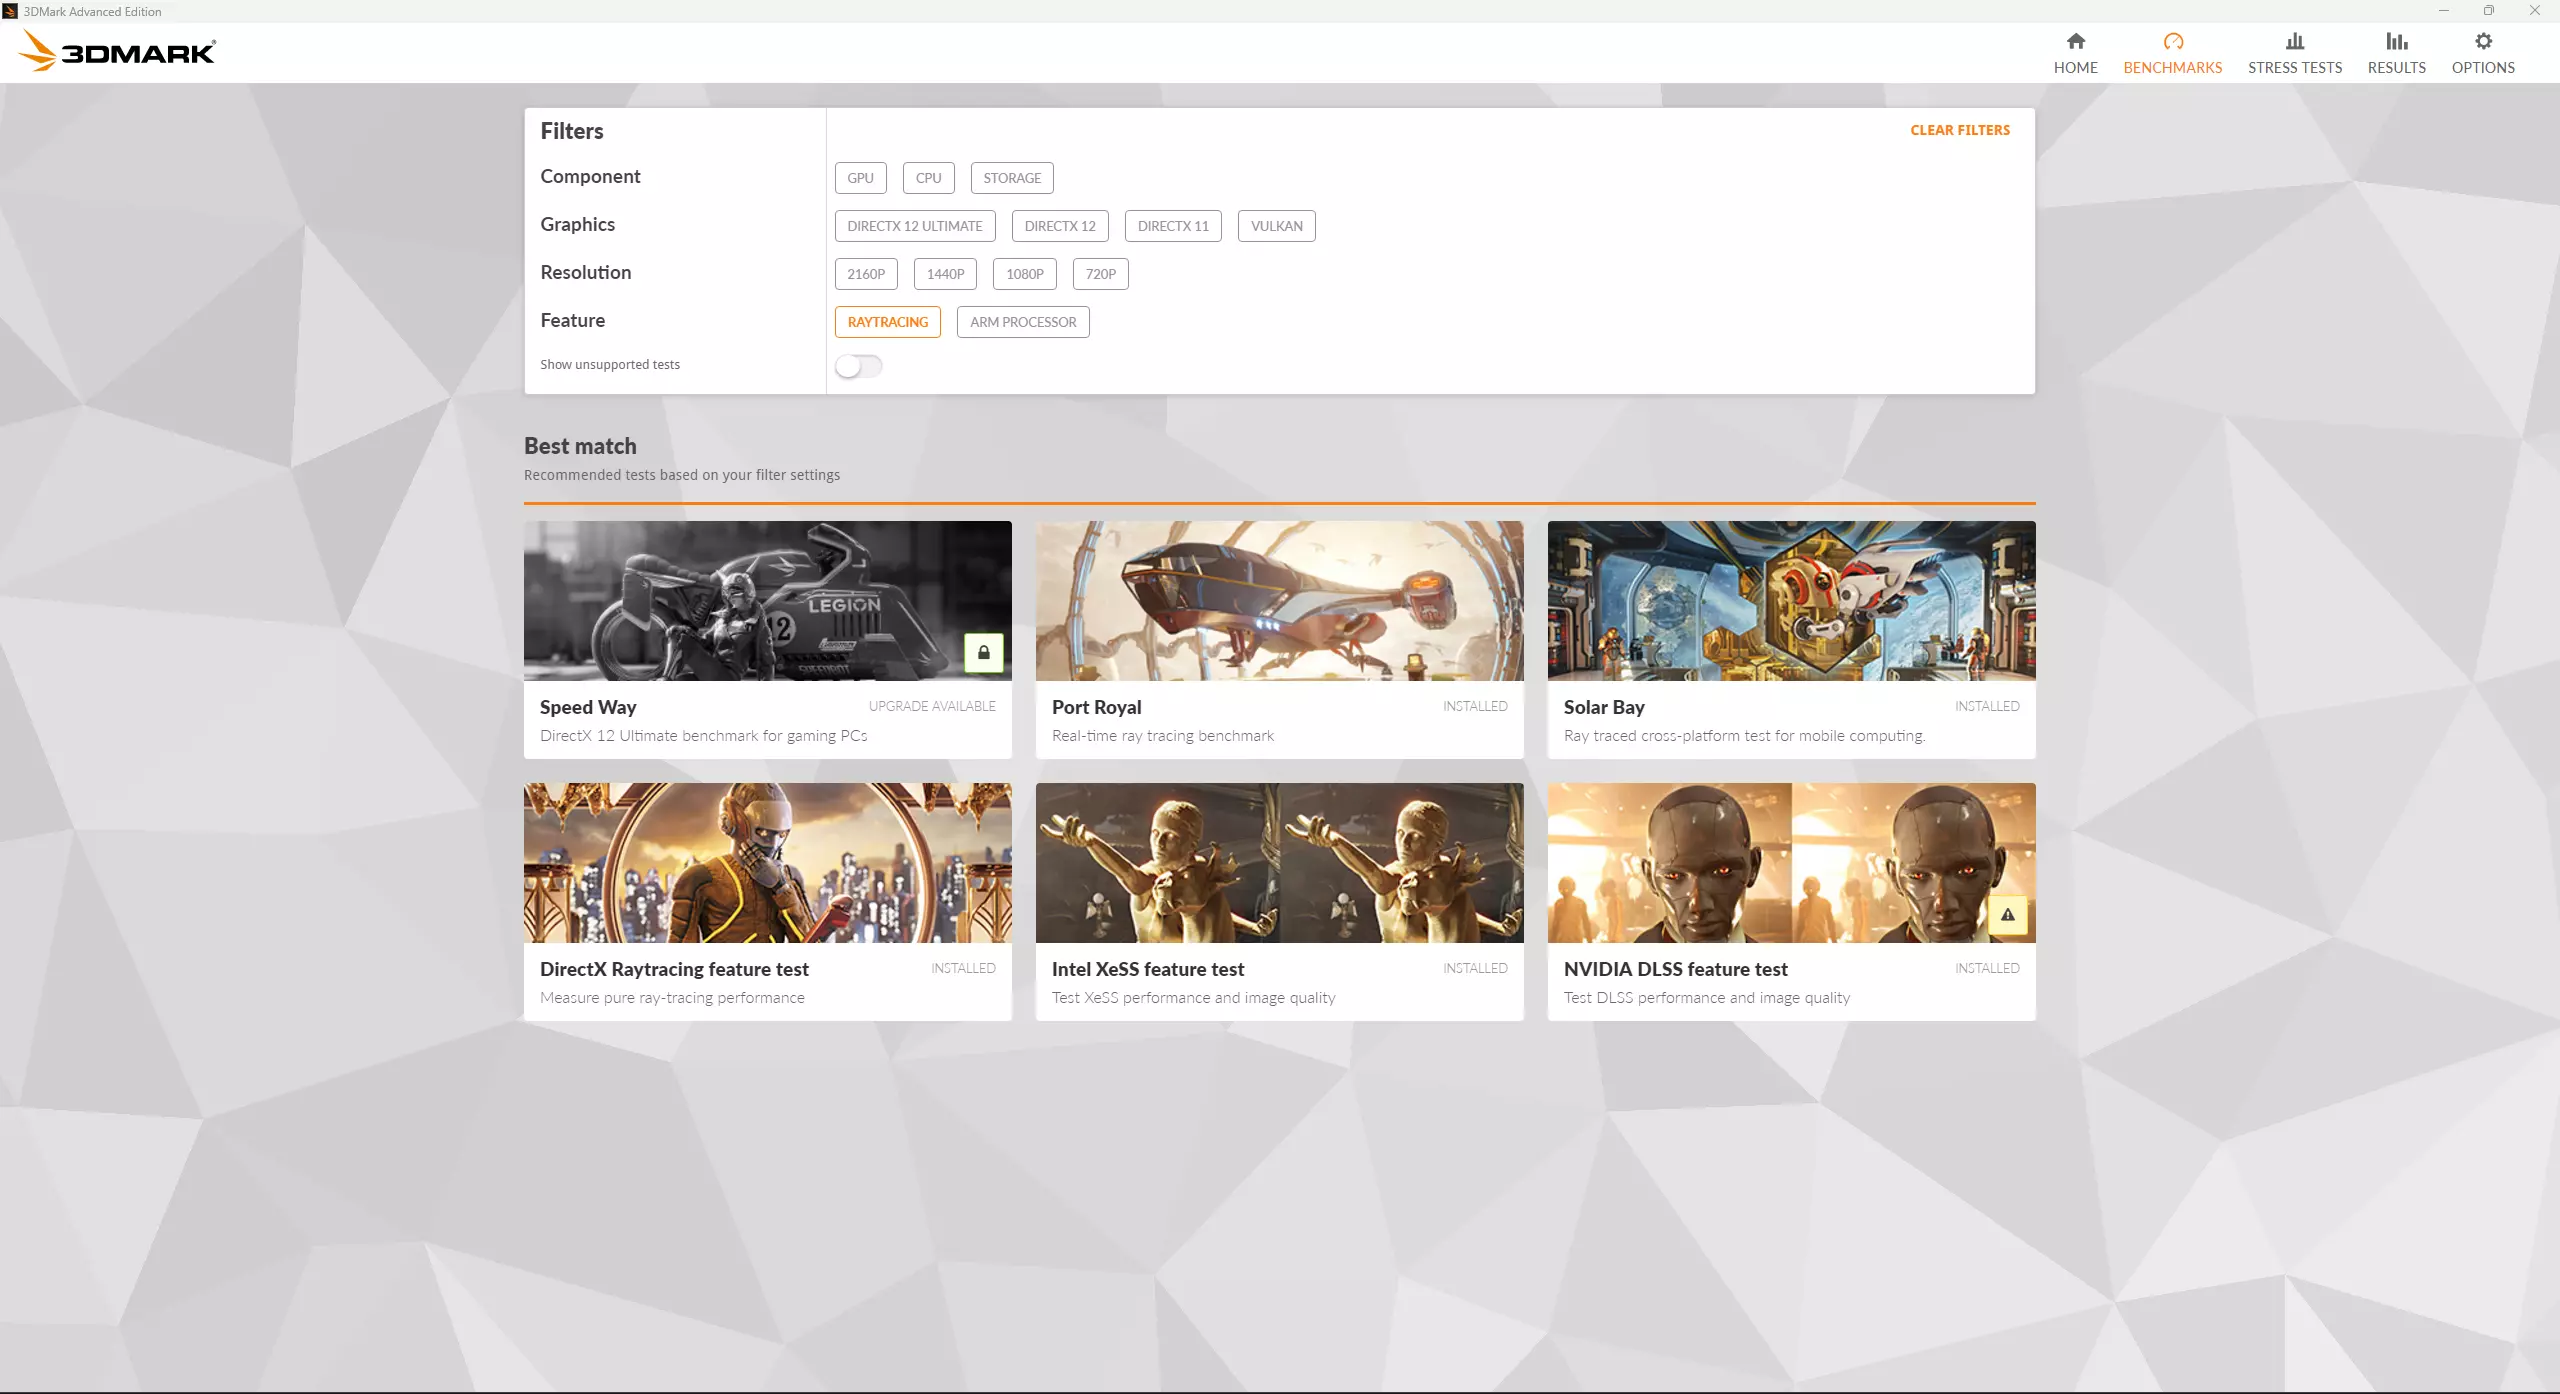Toggle the CPU component filter

pos(928,178)
